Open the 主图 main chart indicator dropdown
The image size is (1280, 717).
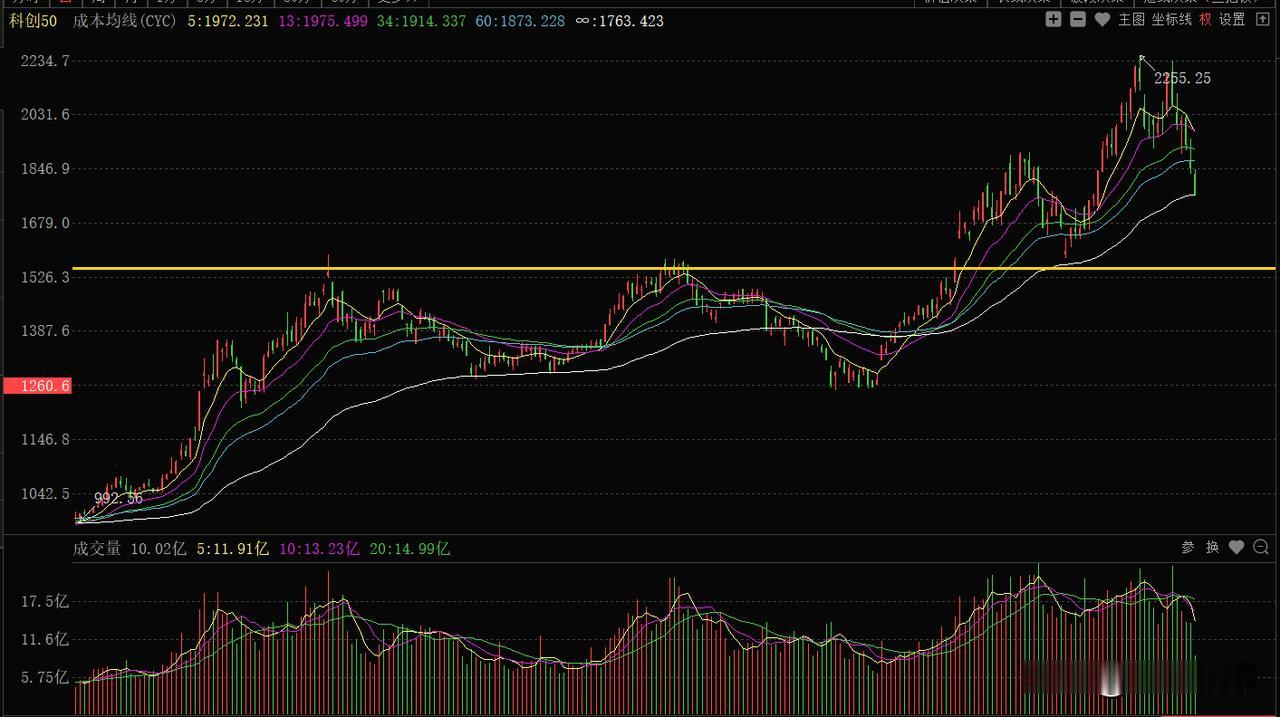tap(1131, 19)
